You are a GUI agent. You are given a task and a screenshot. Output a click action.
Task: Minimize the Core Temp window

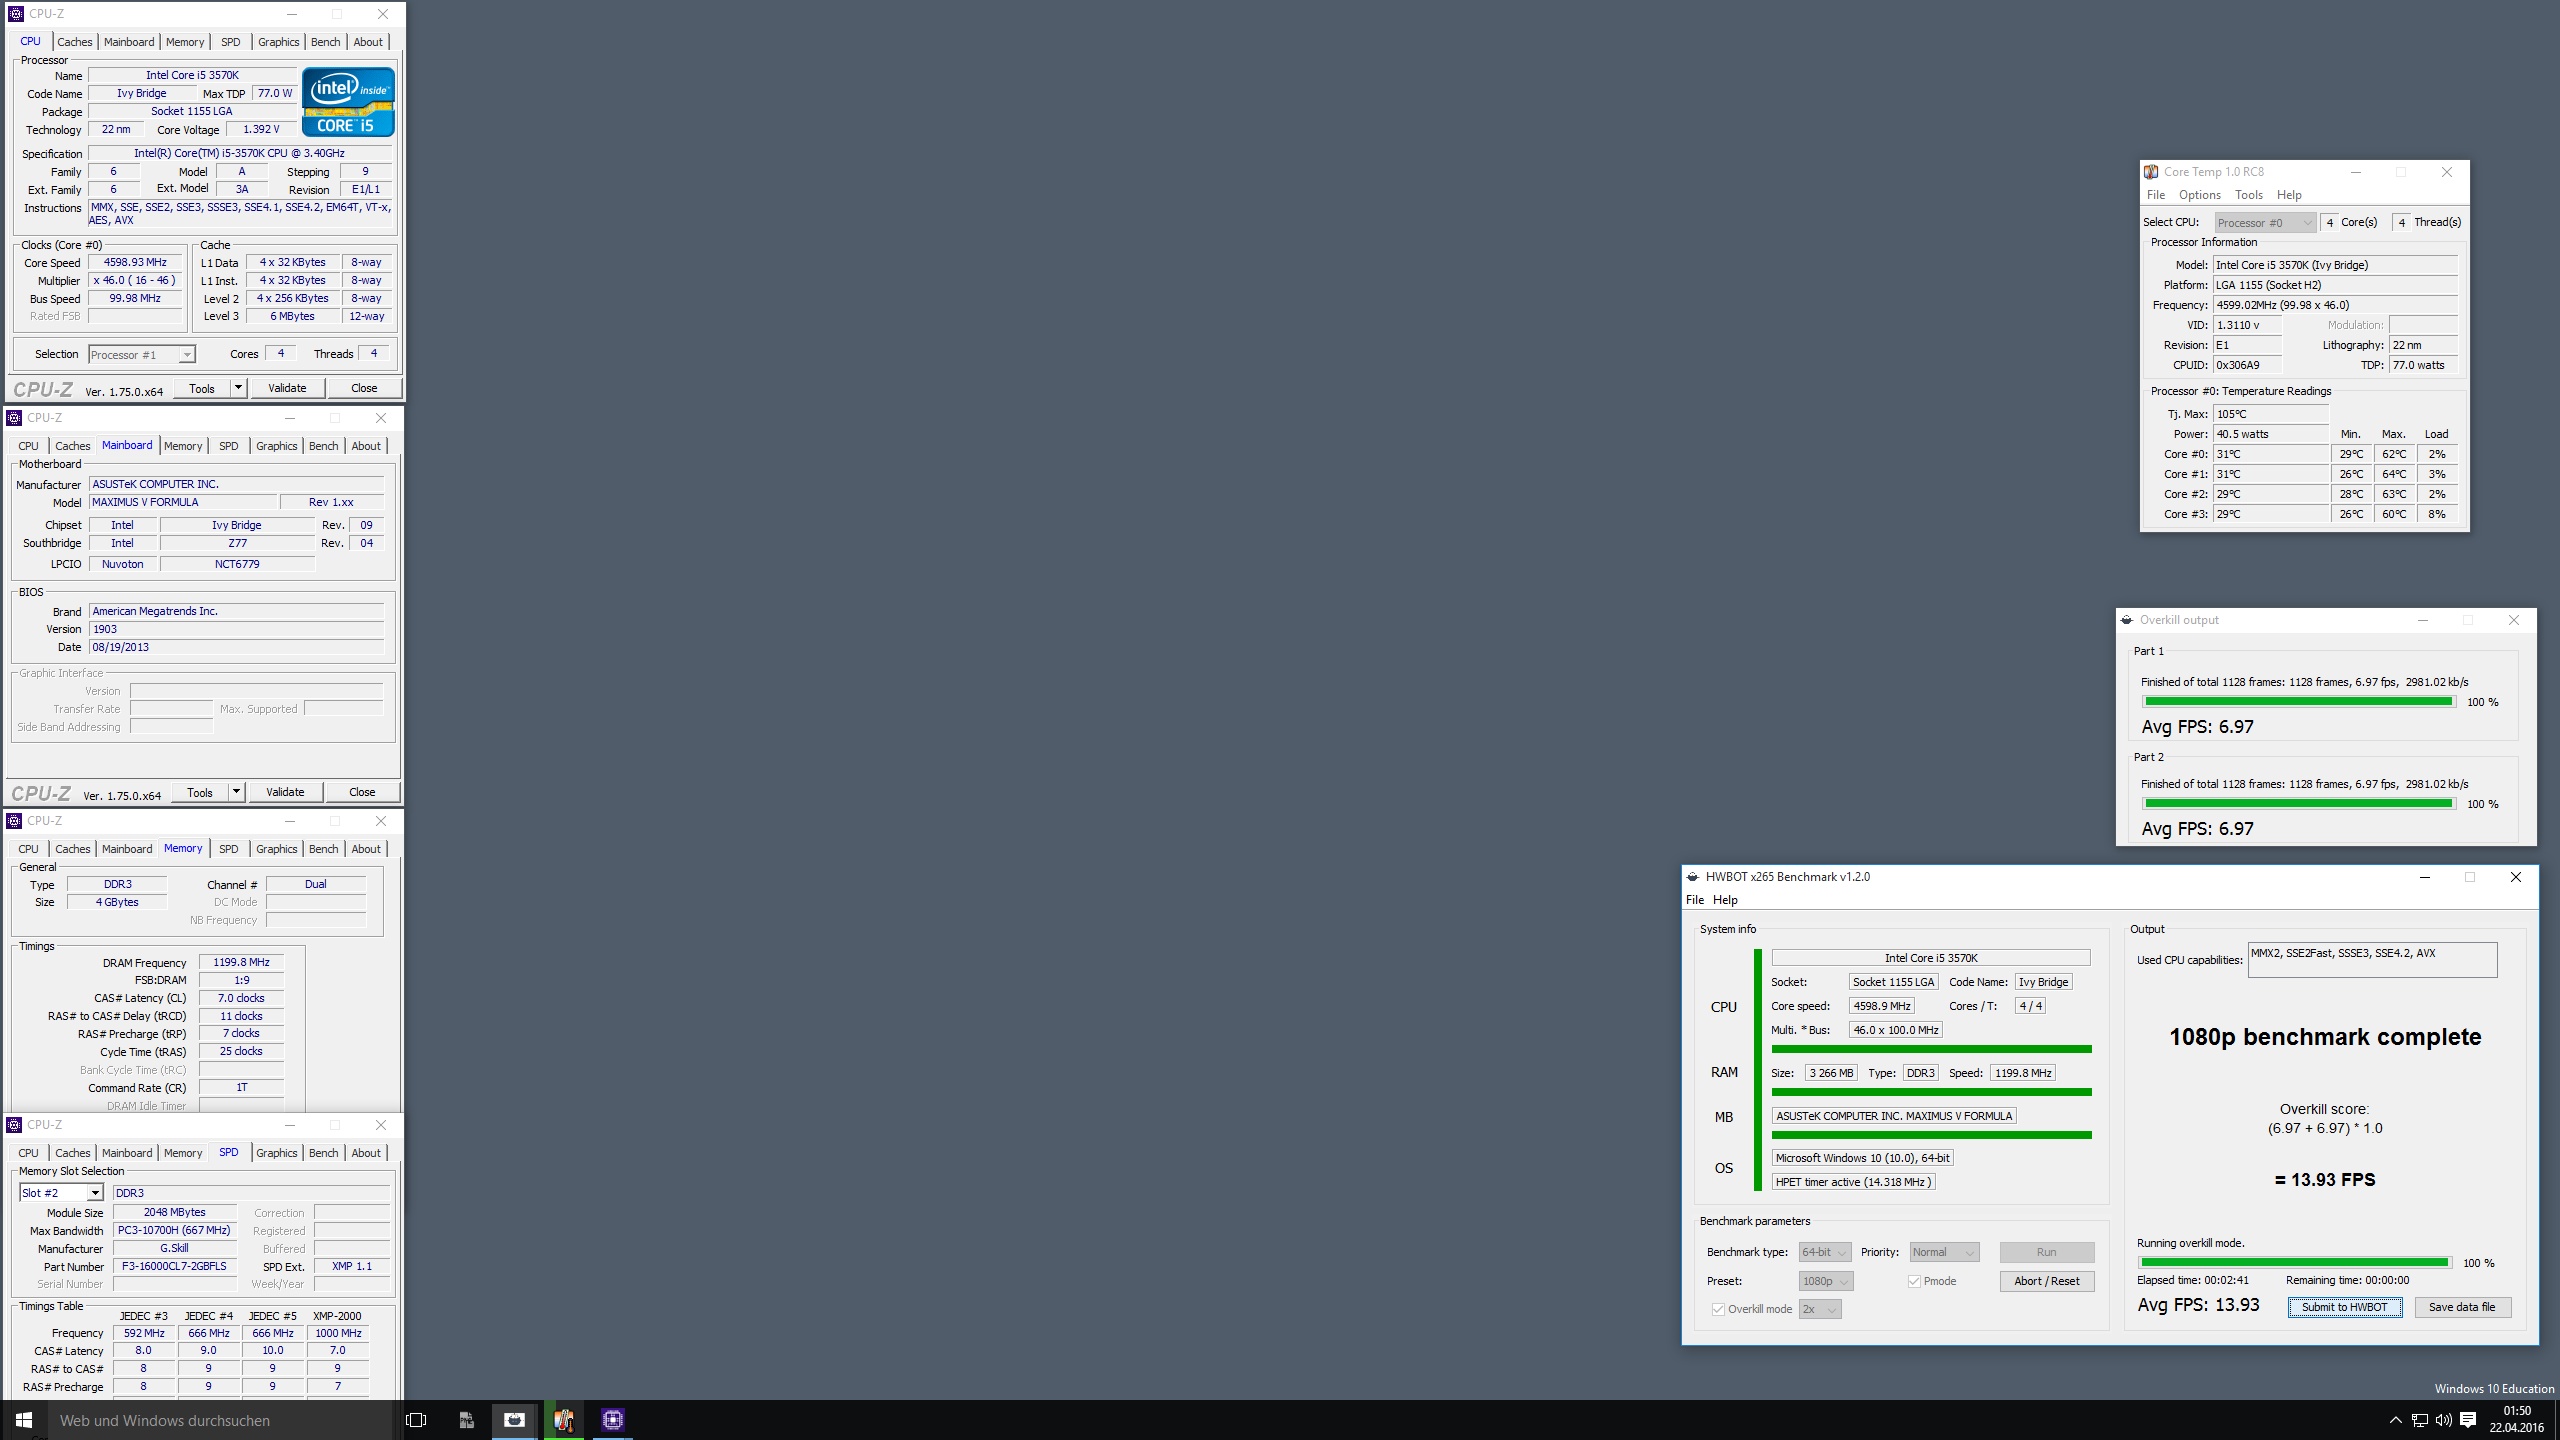[x=2356, y=172]
